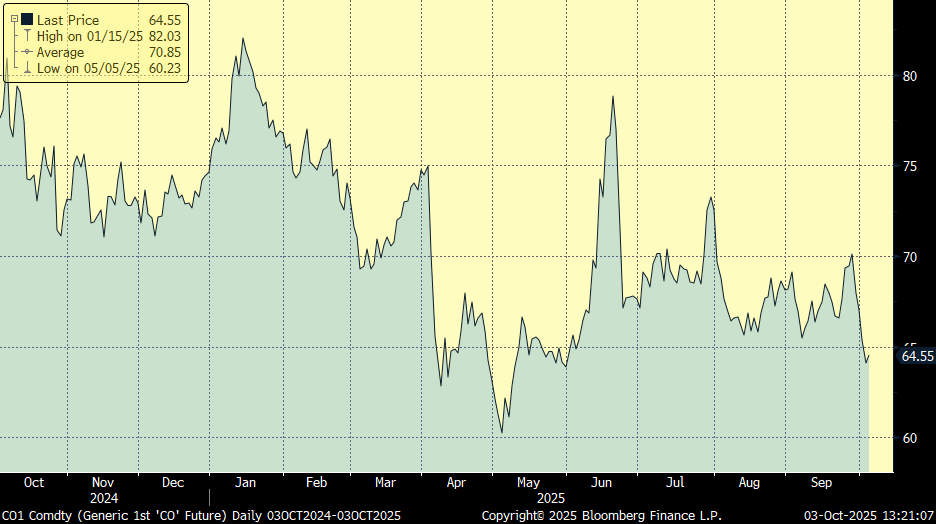Screen dimensions: 936x524
Task: Click the Average value 70.85 in legend
Action: [x=164, y=52]
